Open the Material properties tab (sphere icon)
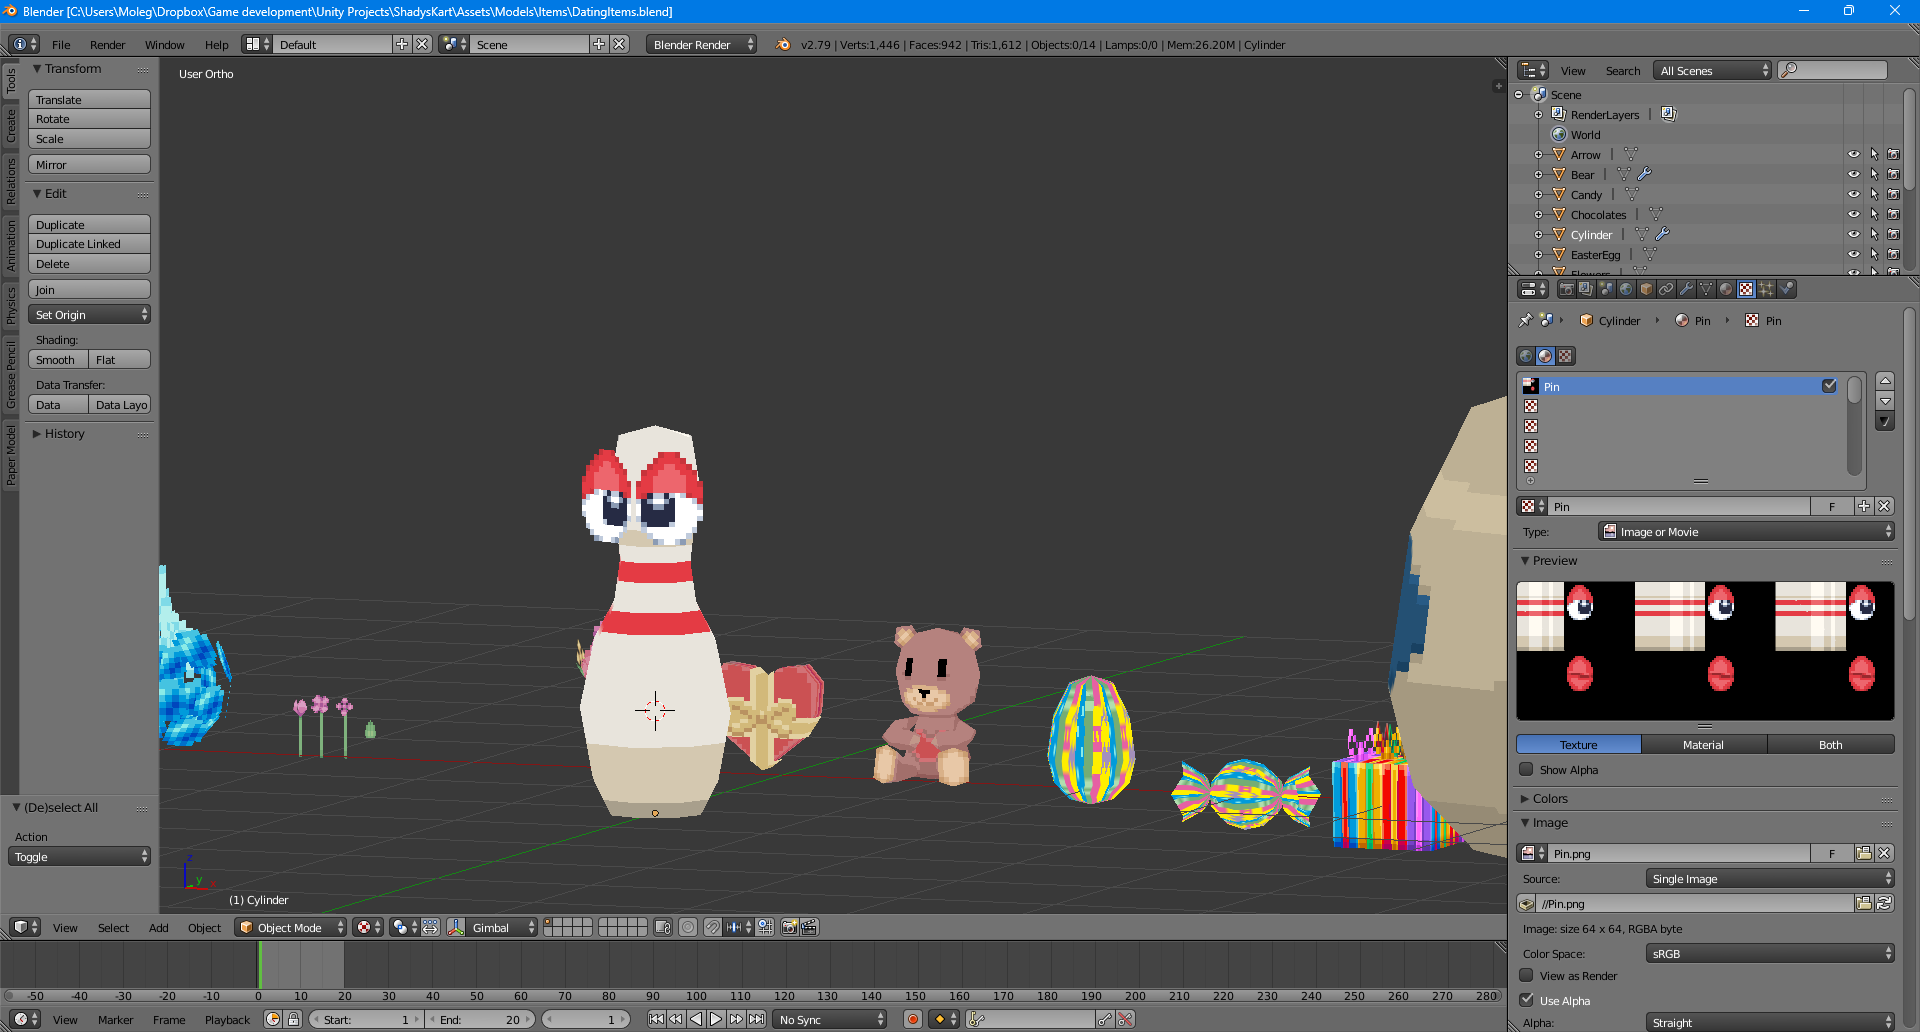Viewport: 1920px width, 1032px height. [1726, 289]
